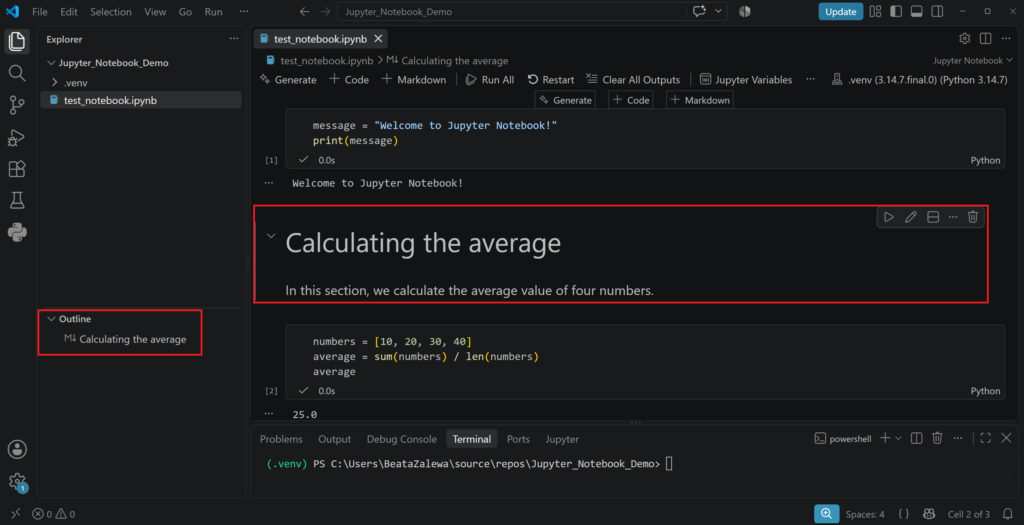Select test_notebook.ipynb in Explorer

[142, 101]
